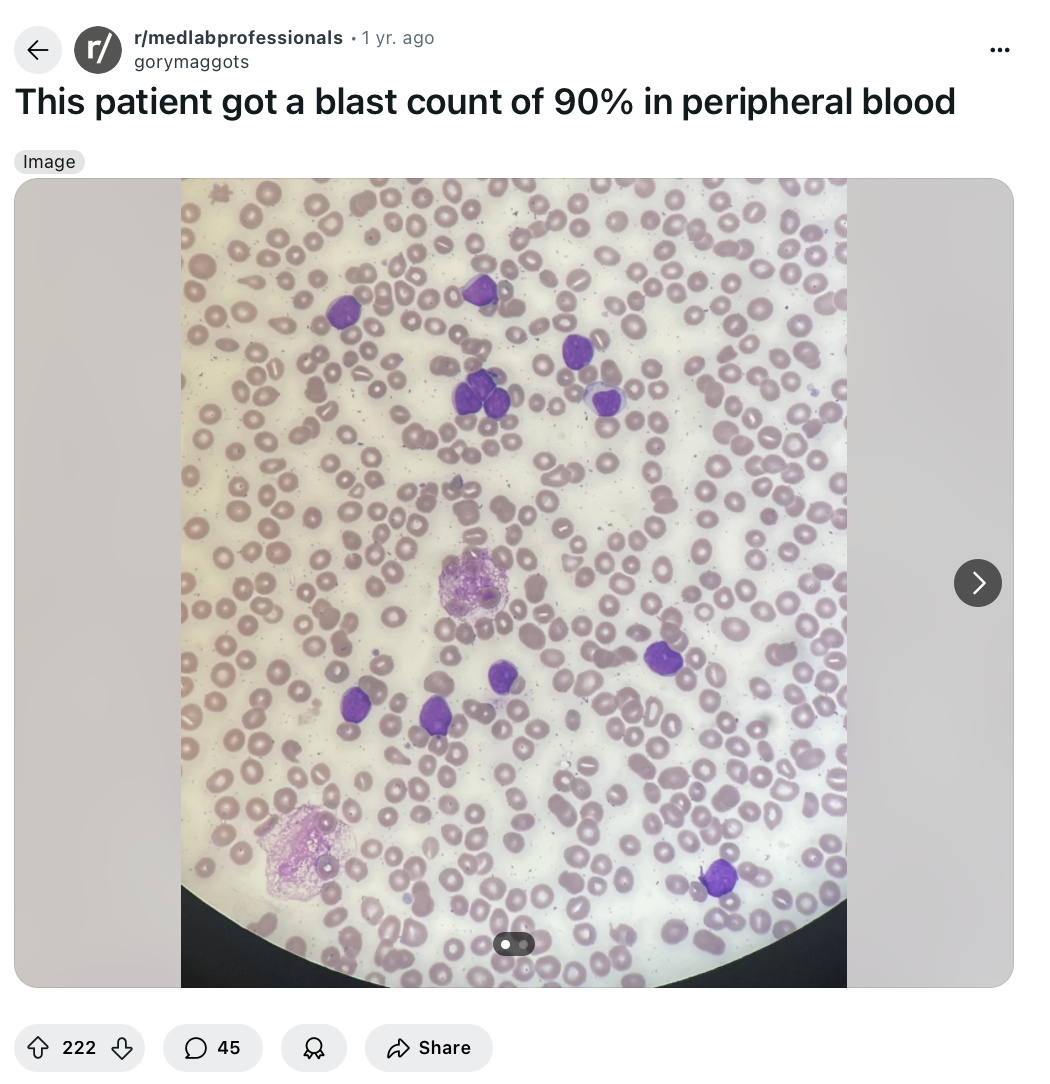This screenshot has height=1084, width=1050.
Task: Visit the r/medlabprofessionals subreddit link
Action: (x=238, y=38)
